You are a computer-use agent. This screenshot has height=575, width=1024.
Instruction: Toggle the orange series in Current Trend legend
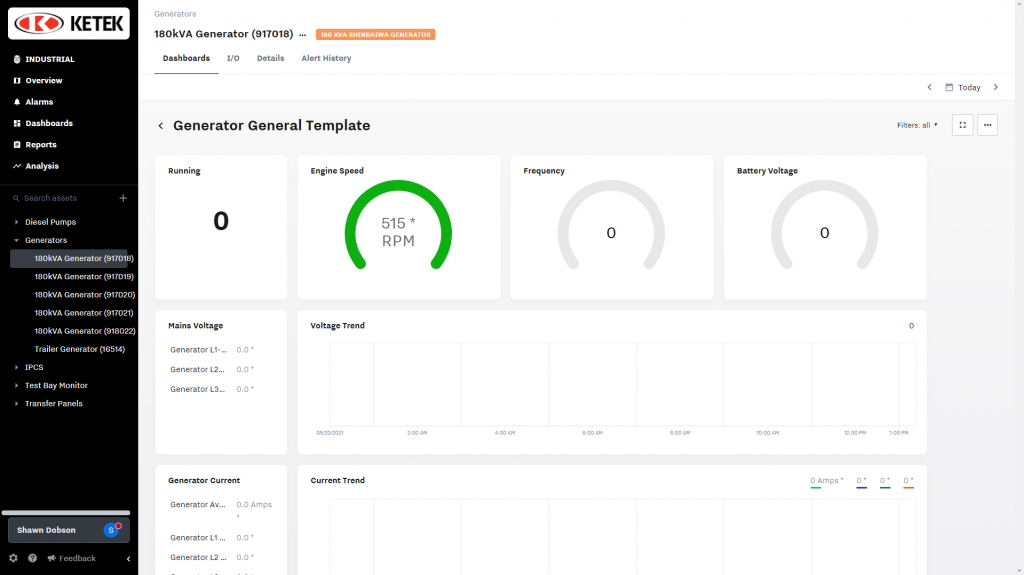(x=908, y=482)
